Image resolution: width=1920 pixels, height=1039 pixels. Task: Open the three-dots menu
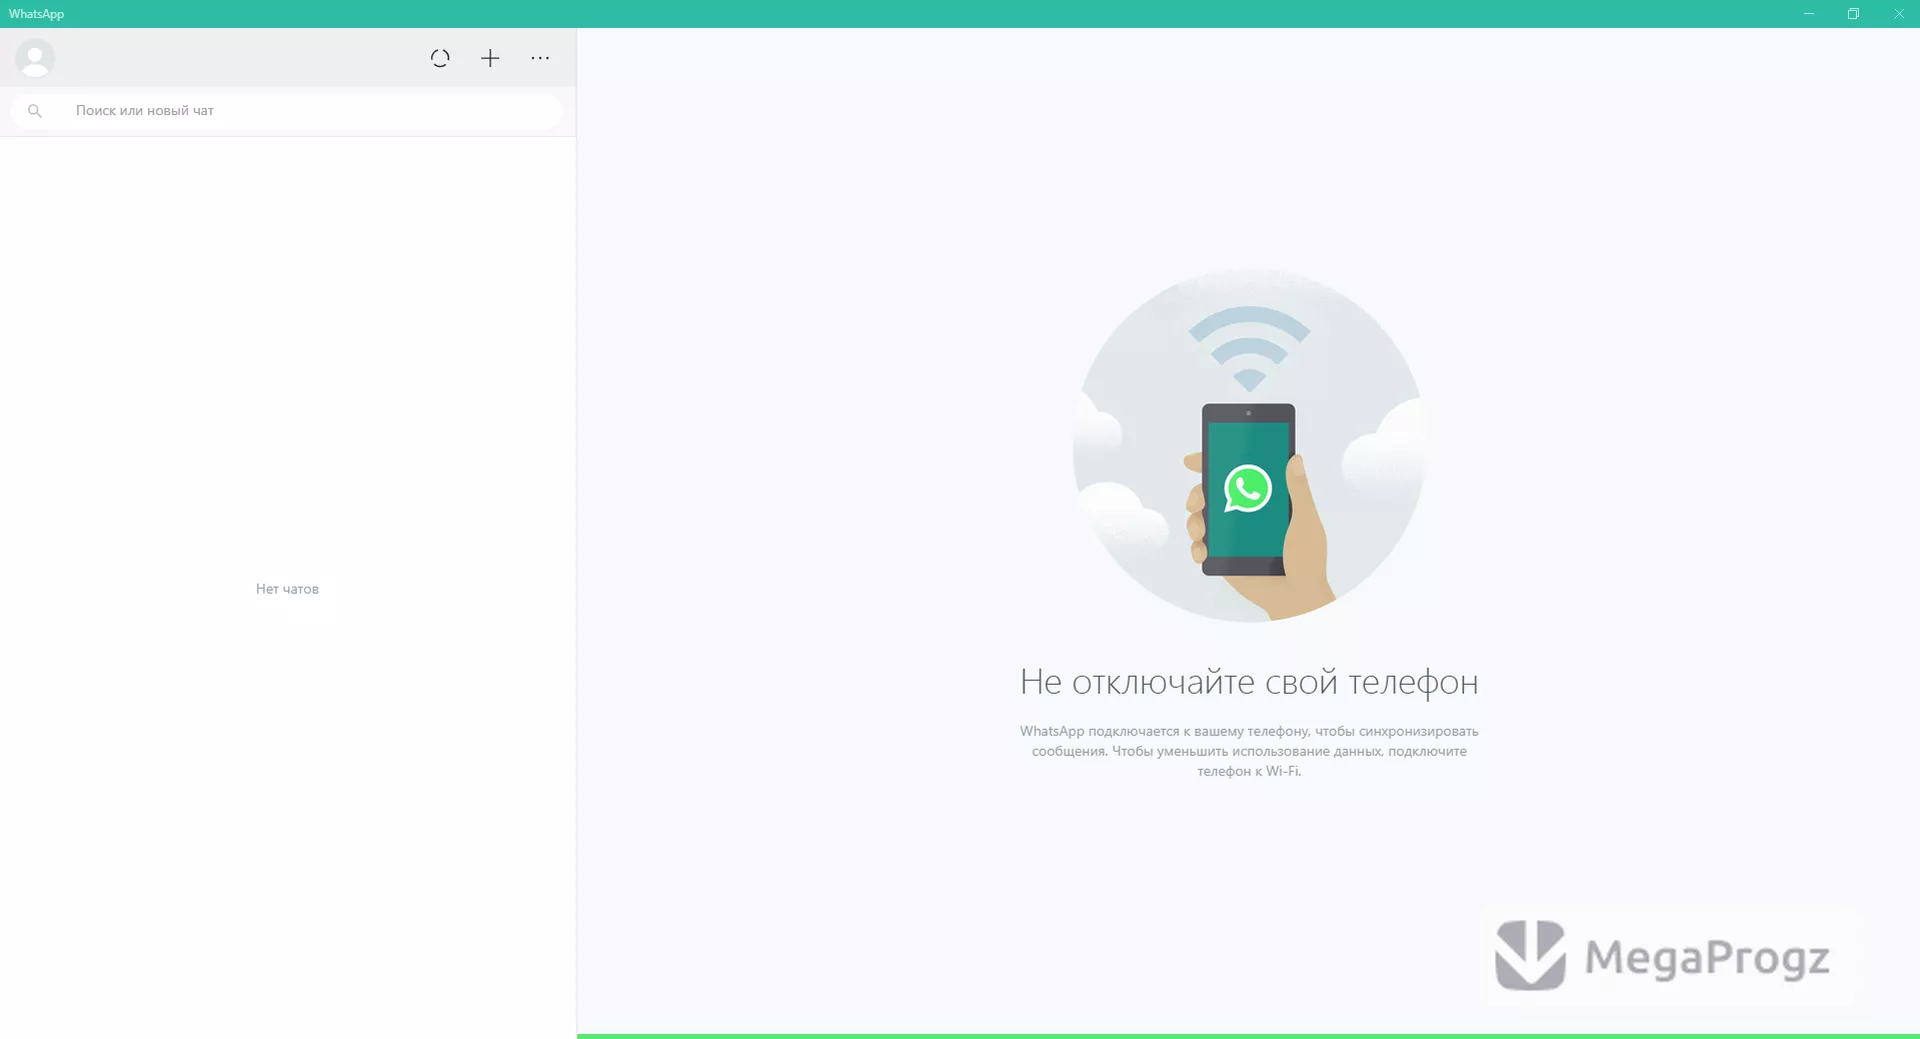(x=540, y=58)
